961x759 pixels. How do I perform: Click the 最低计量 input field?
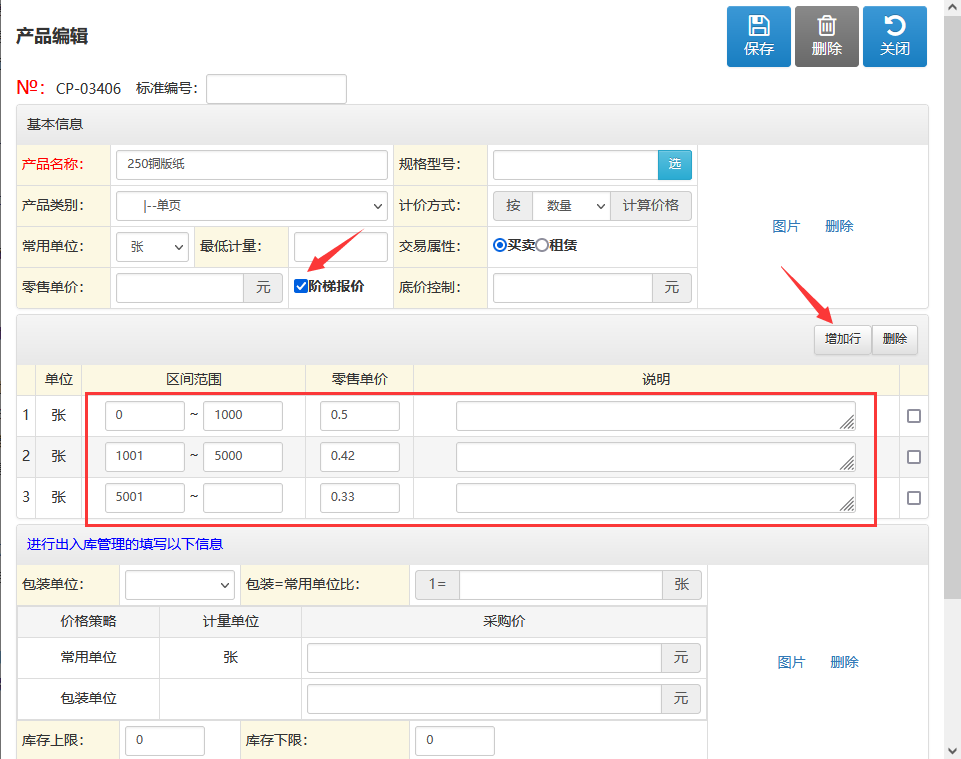pos(341,247)
